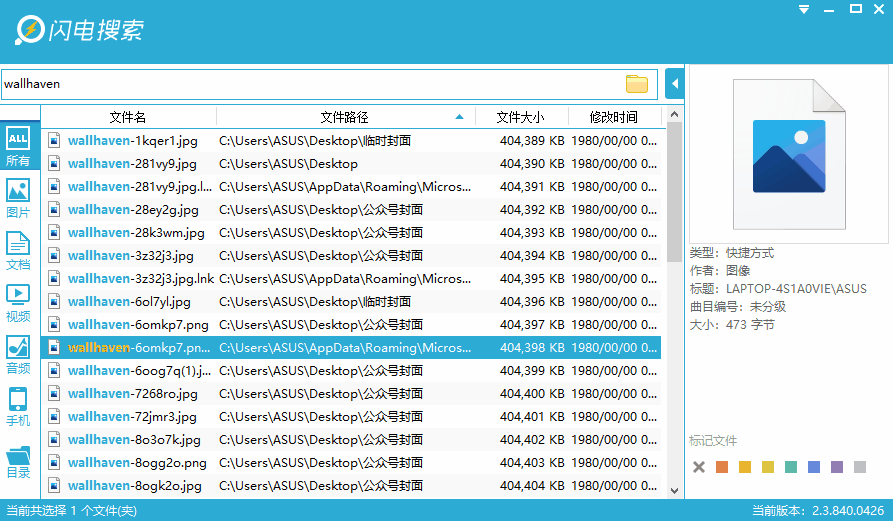Click file size 404,389 KB cell
Viewport: 893px width, 521px height.
tap(532, 141)
